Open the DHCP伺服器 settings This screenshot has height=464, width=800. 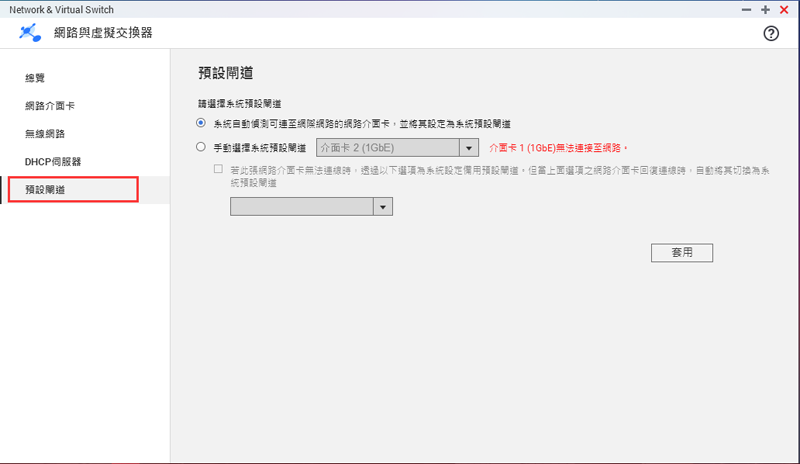53,161
